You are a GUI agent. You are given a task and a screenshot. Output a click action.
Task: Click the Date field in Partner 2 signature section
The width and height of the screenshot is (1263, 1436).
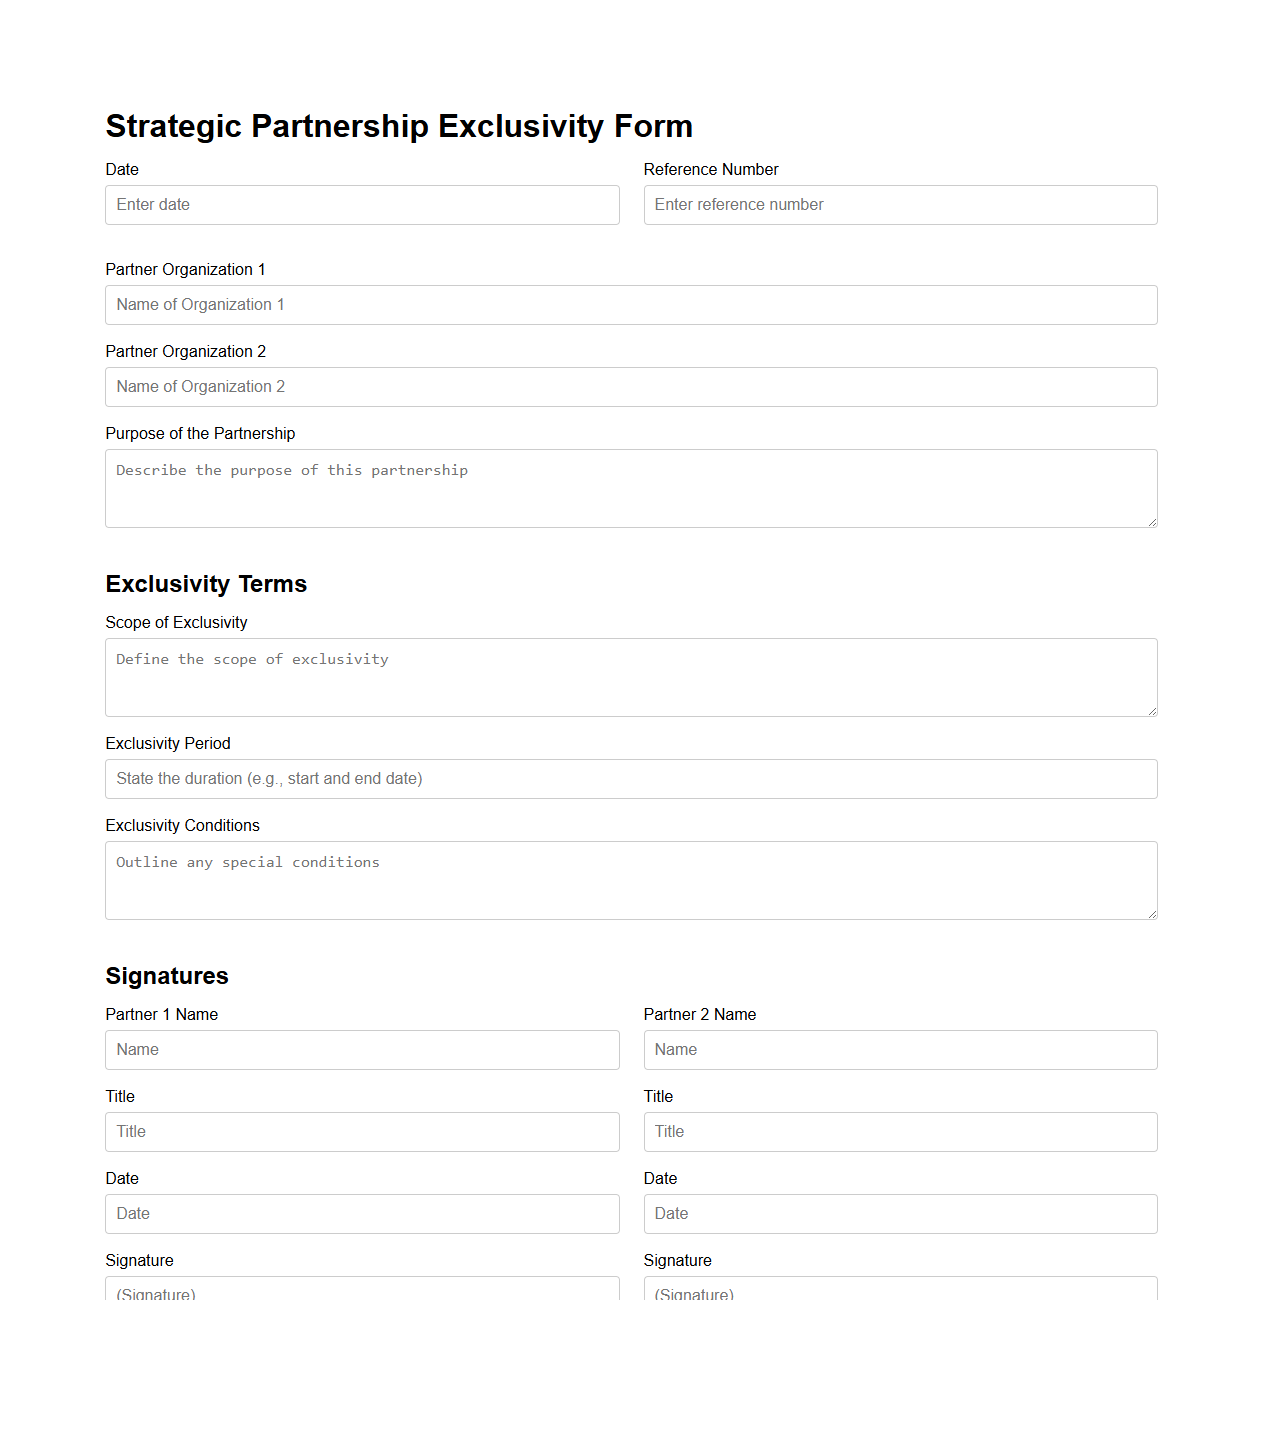click(x=899, y=1214)
